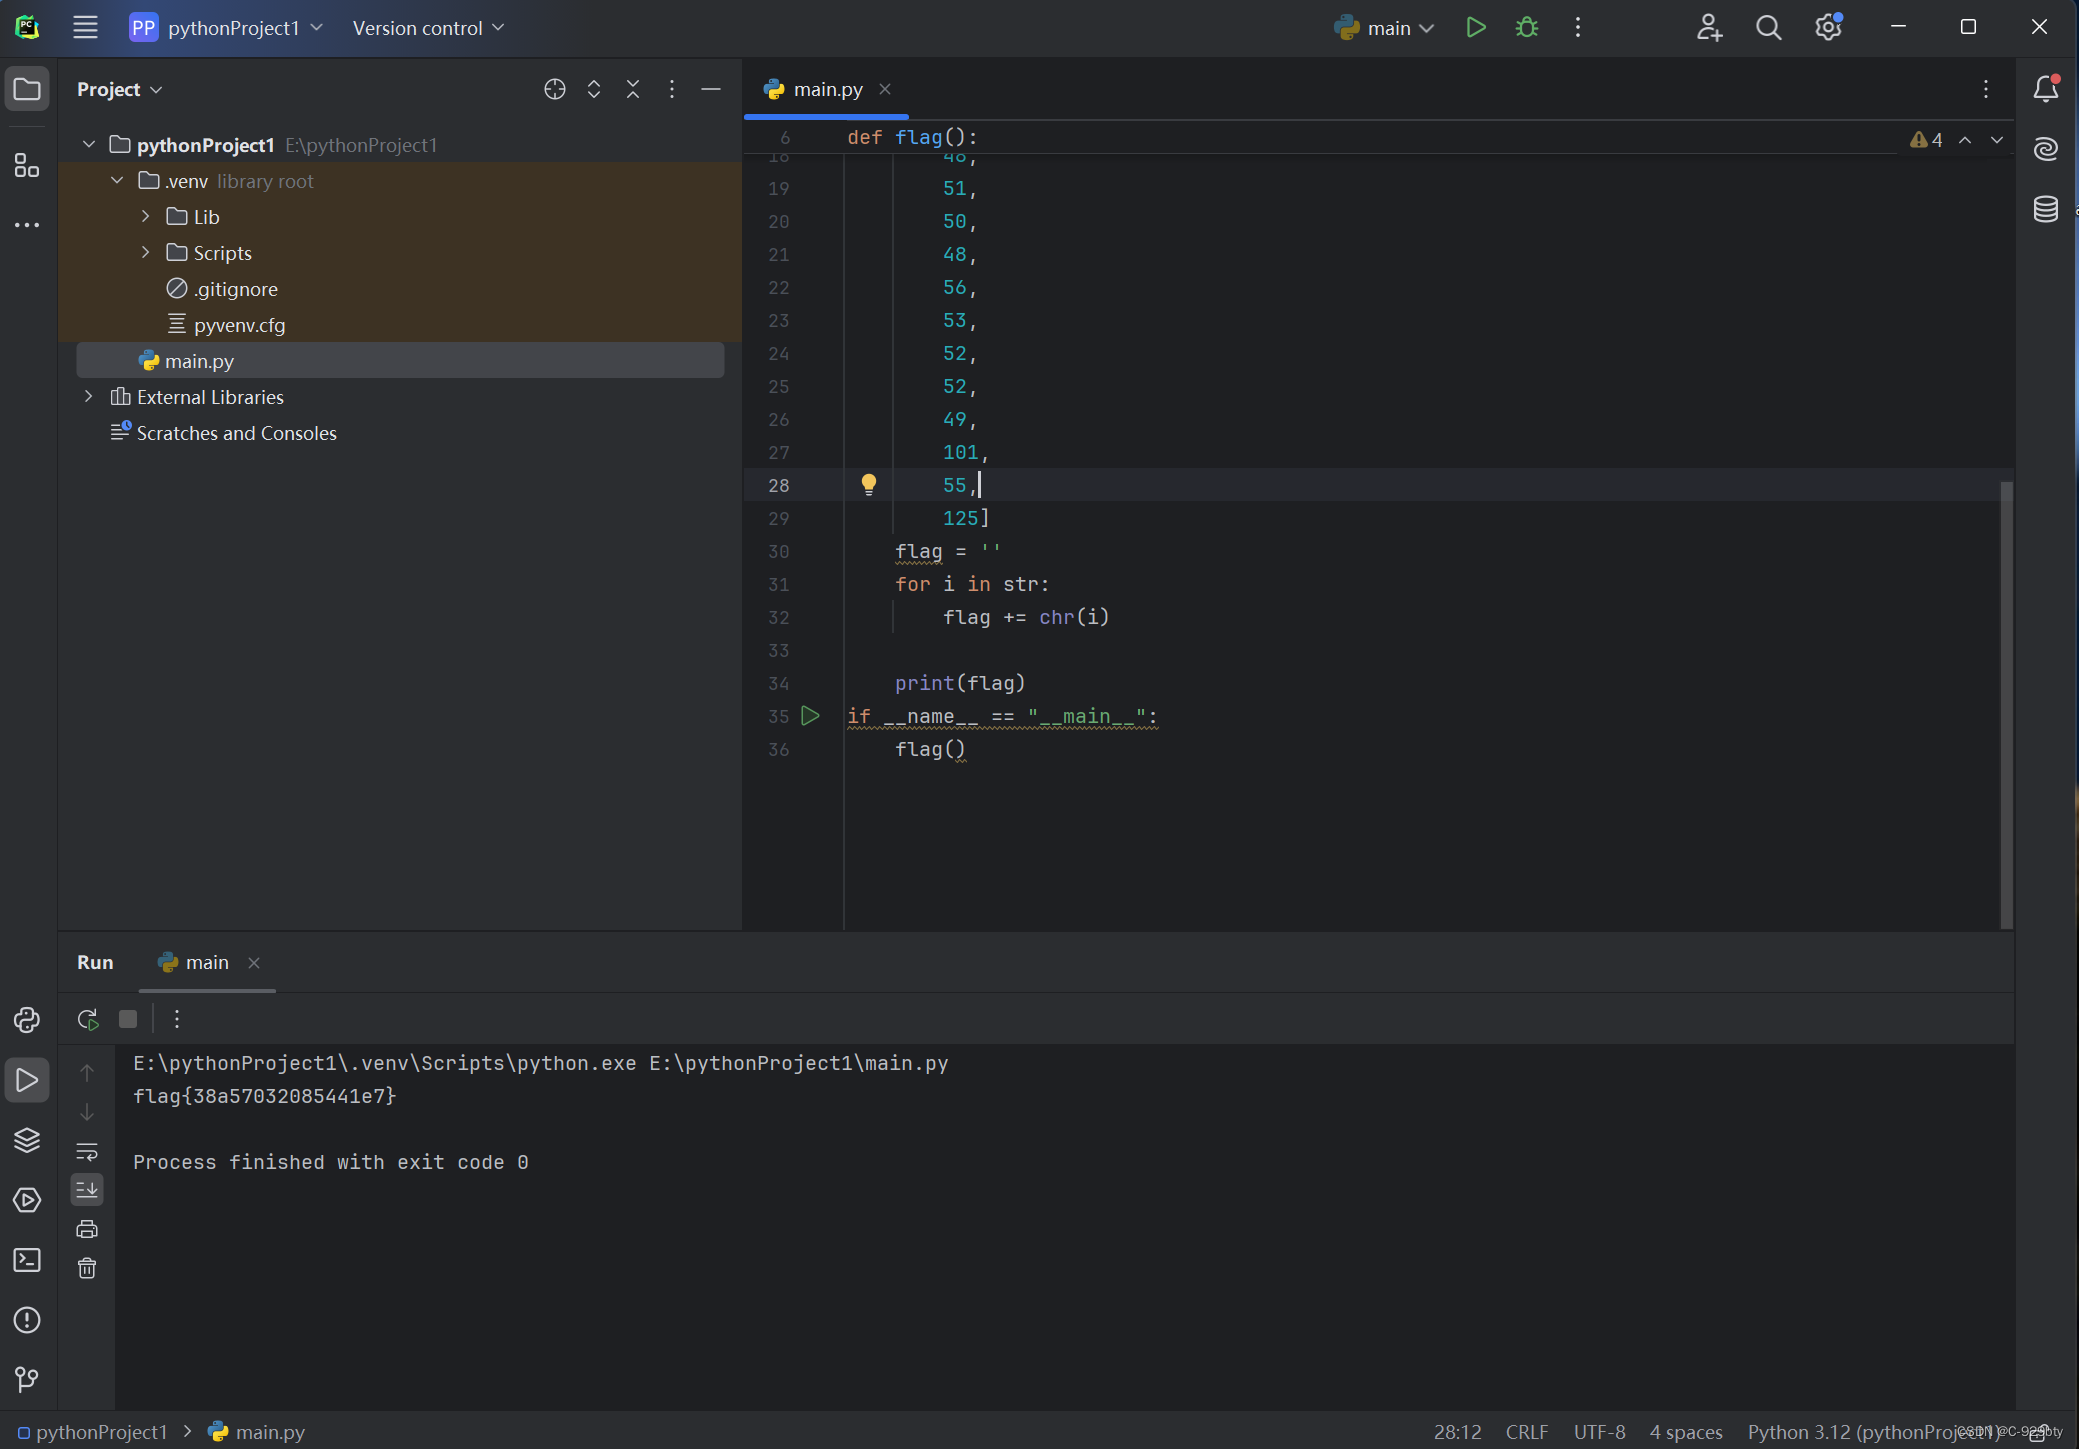
Task: Select pyvenv.cfg file in tree
Action: pyautogui.click(x=225, y=325)
